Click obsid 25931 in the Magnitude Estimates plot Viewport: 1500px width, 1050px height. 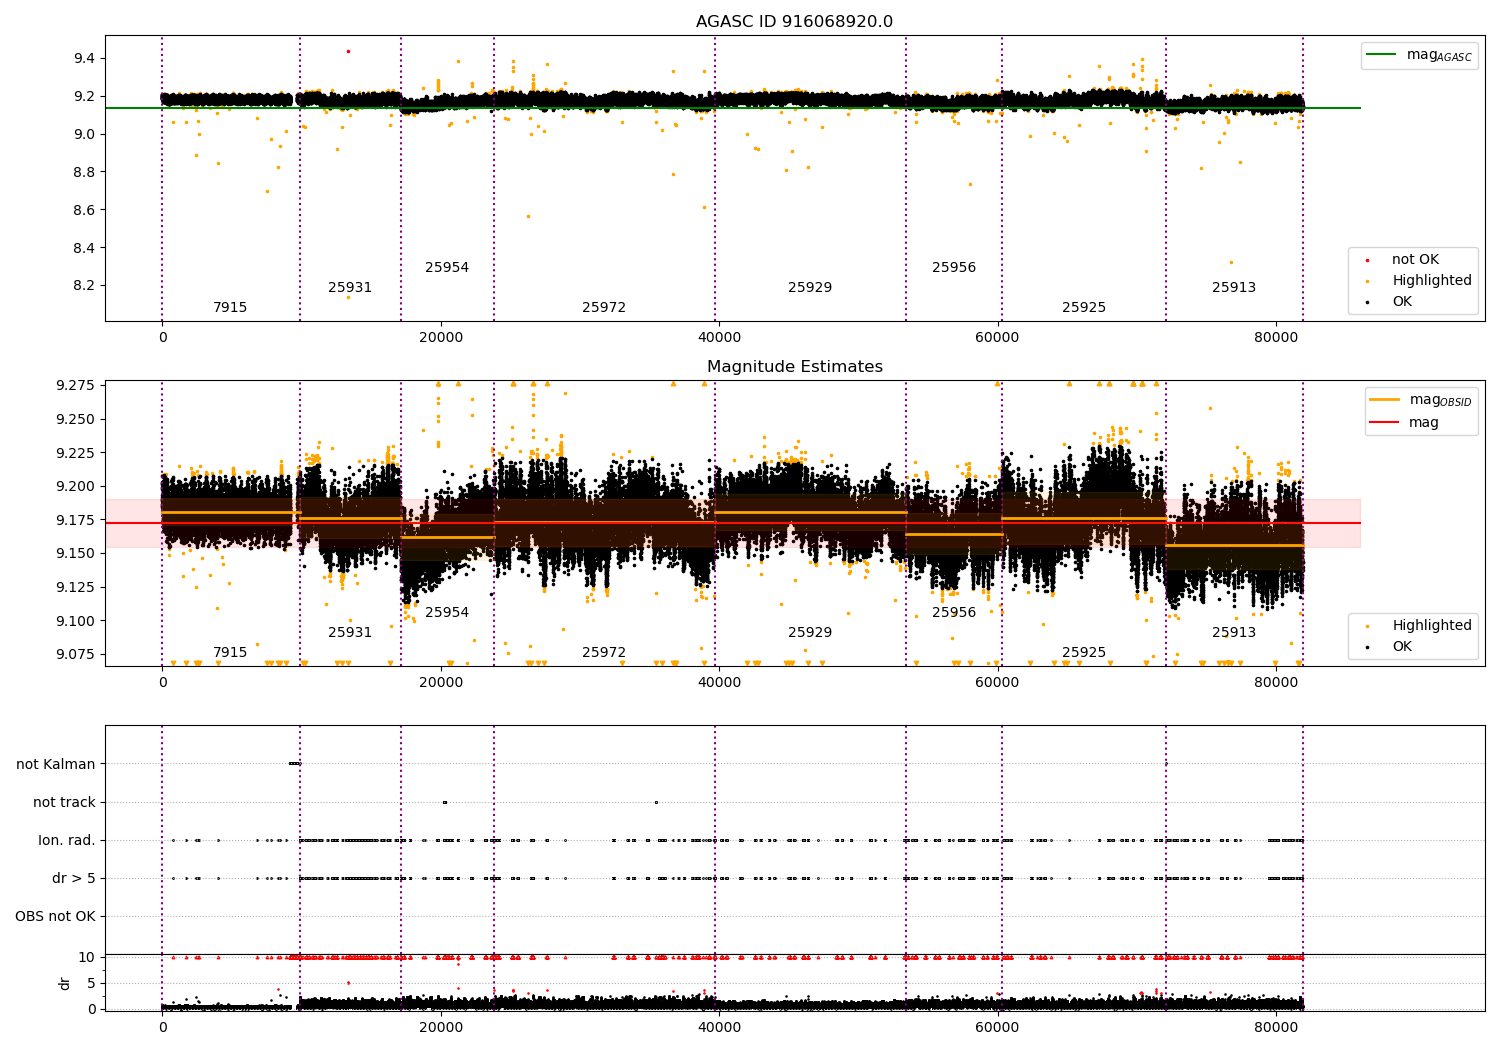(350, 633)
